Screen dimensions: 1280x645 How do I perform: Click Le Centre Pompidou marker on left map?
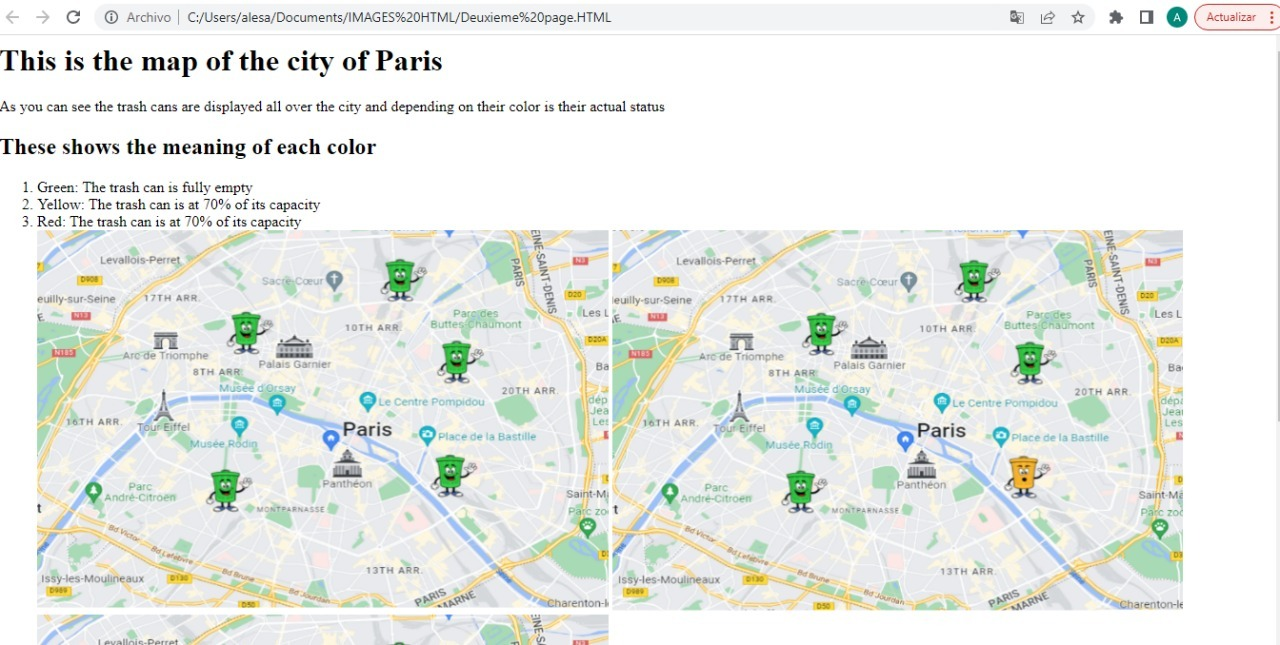(x=367, y=401)
